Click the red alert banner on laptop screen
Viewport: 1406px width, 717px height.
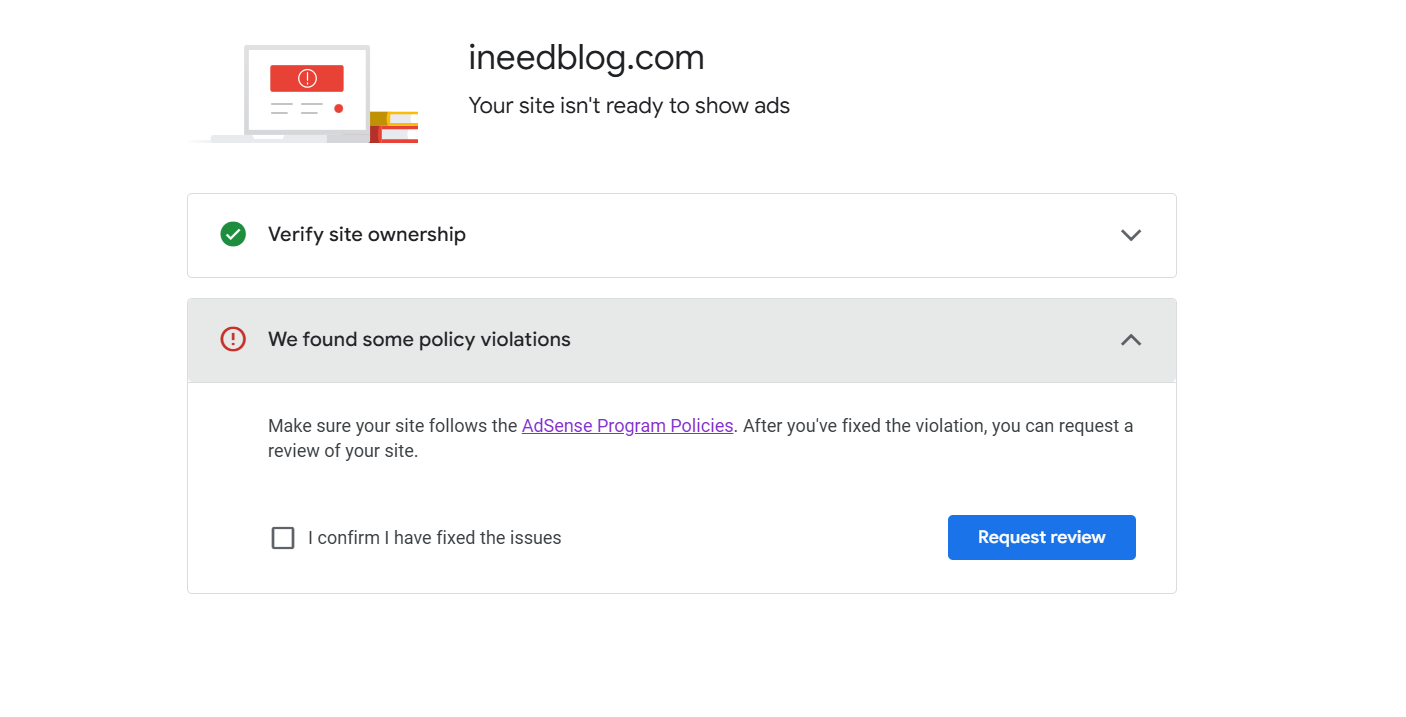tap(307, 78)
